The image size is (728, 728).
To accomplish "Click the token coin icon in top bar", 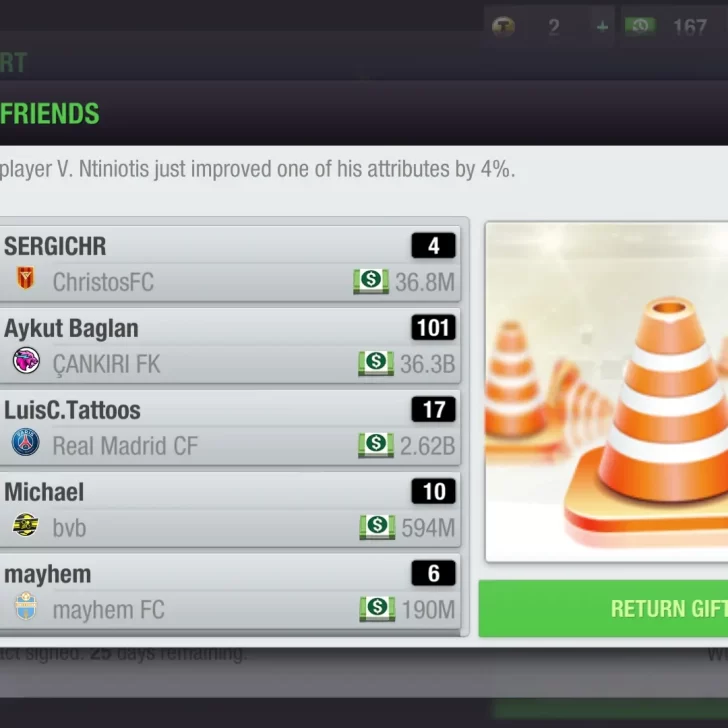I will click(x=503, y=26).
